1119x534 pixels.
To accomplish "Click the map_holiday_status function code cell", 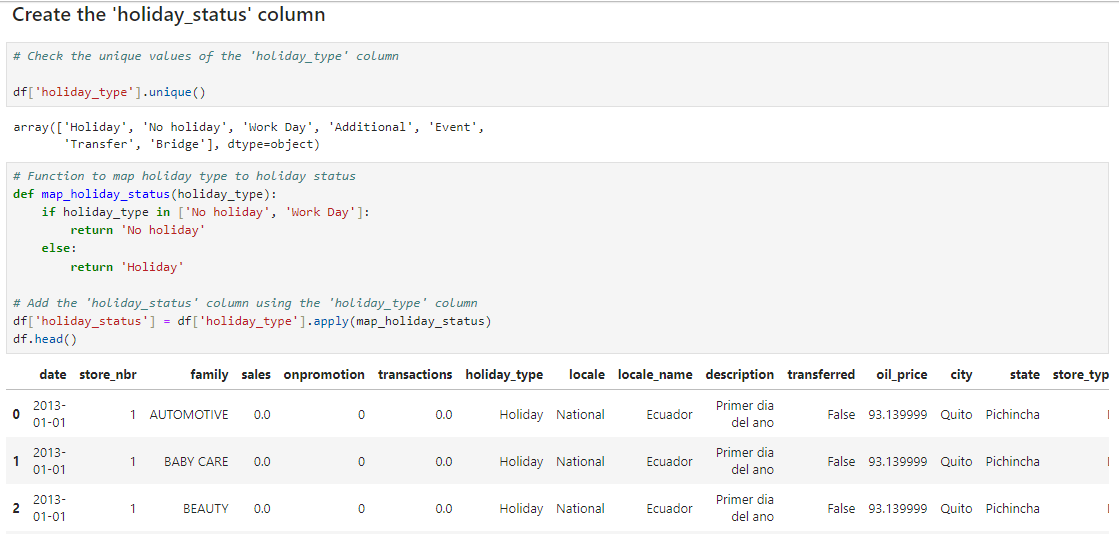I will (557, 258).
